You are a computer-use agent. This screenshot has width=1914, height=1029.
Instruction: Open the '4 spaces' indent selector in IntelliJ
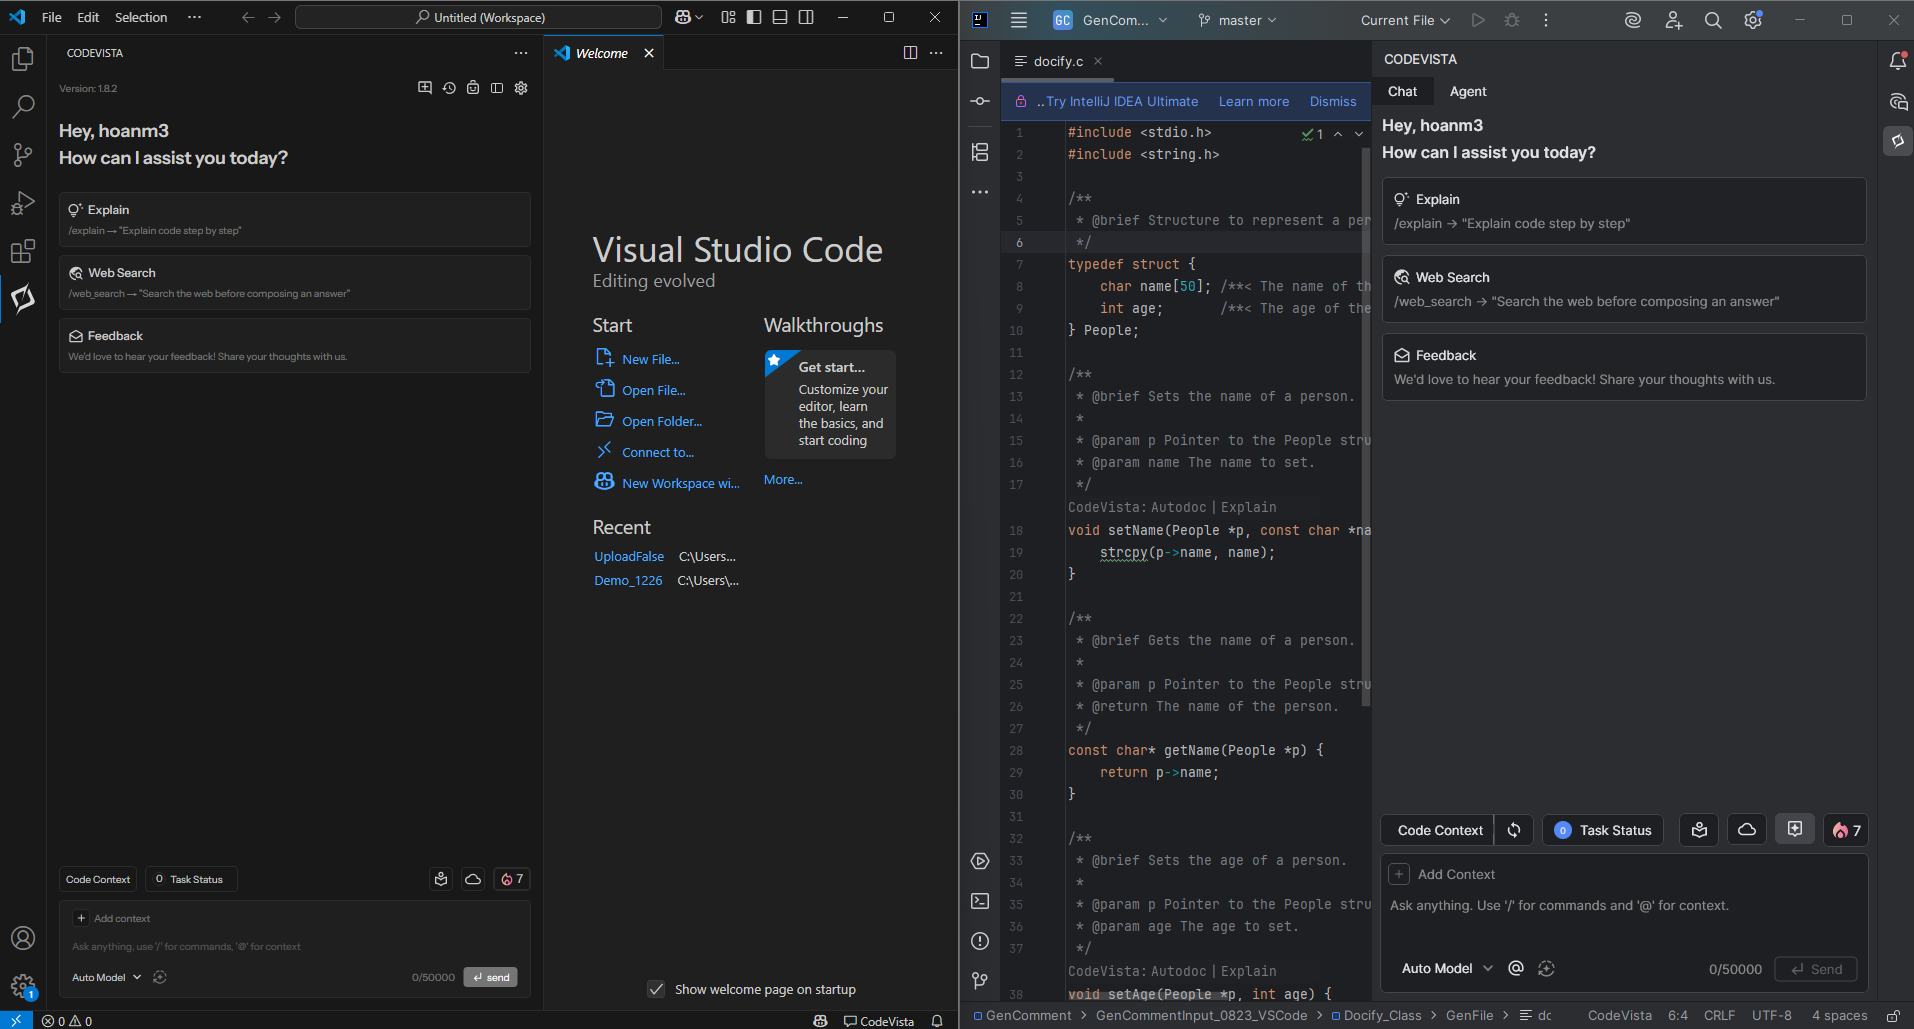click(1839, 1015)
